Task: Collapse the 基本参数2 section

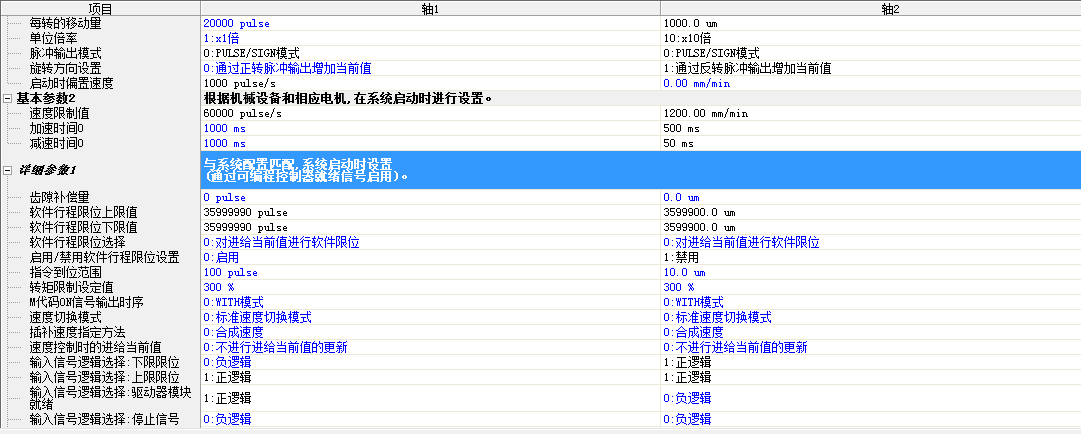Action: pos(8,98)
